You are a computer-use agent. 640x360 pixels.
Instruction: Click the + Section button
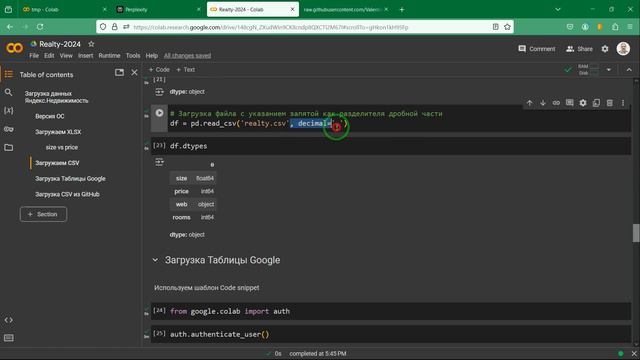click(x=43, y=214)
